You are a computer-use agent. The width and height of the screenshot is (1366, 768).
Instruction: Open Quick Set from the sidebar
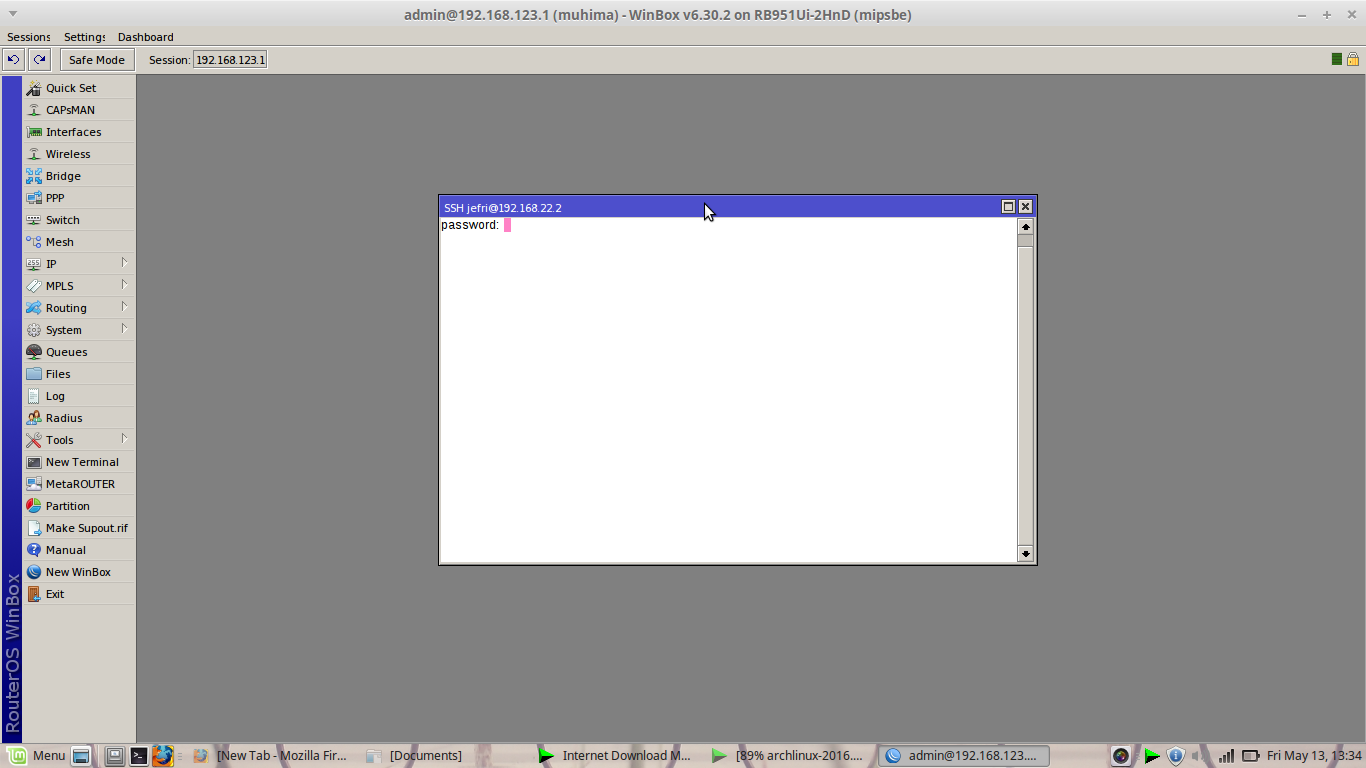coord(78,88)
